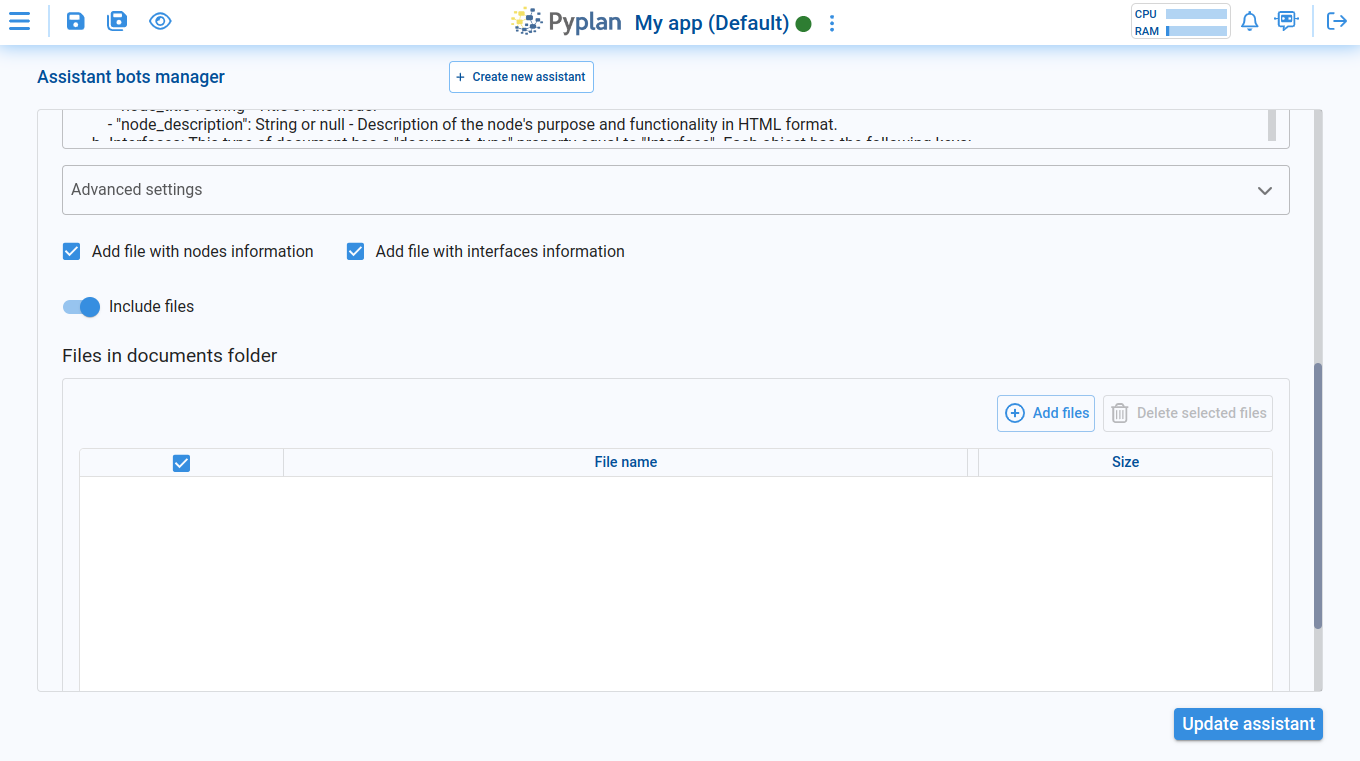This screenshot has width=1360, height=761.
Task: Sort by the File name column header
Action: (x=626, y=462)
